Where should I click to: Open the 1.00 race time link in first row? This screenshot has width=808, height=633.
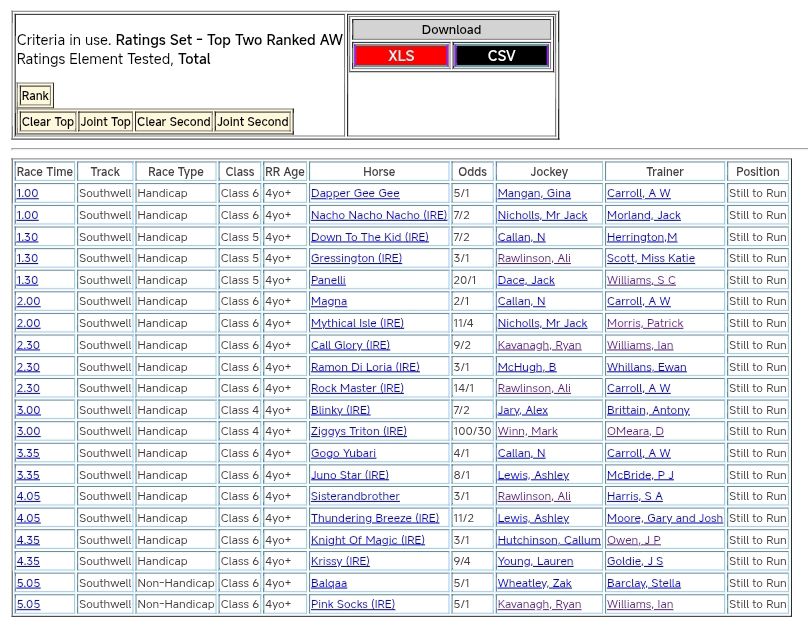27,194
